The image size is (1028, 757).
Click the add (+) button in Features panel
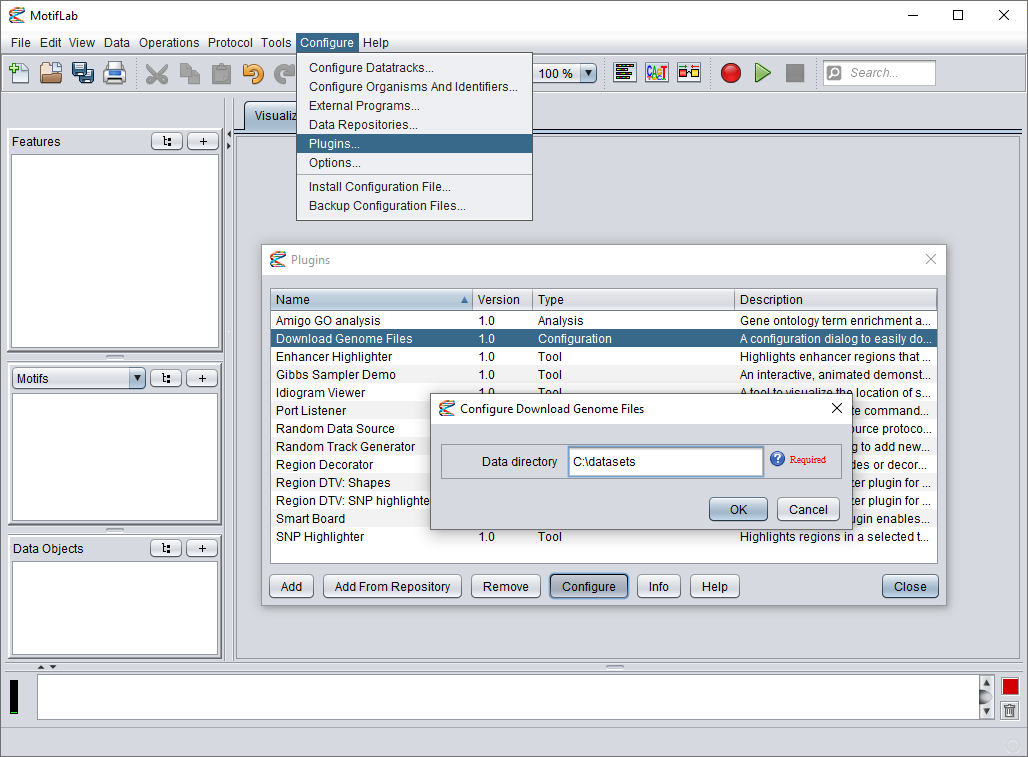[203, 142]
